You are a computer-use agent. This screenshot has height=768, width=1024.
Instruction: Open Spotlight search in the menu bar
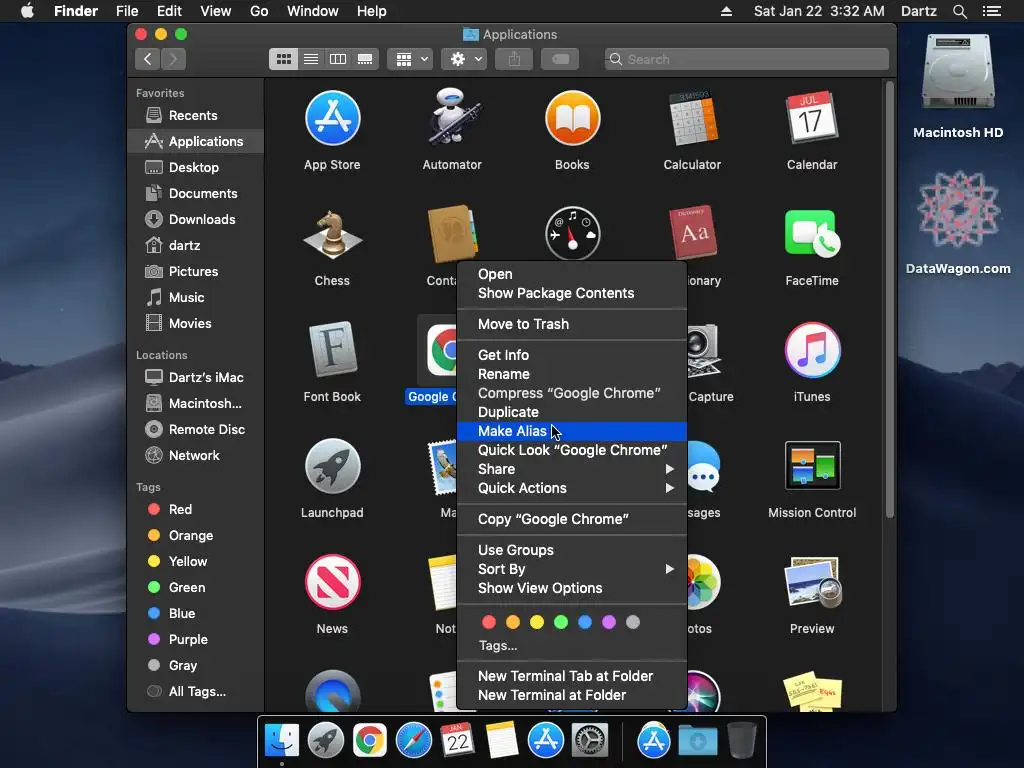coord(959,11)
